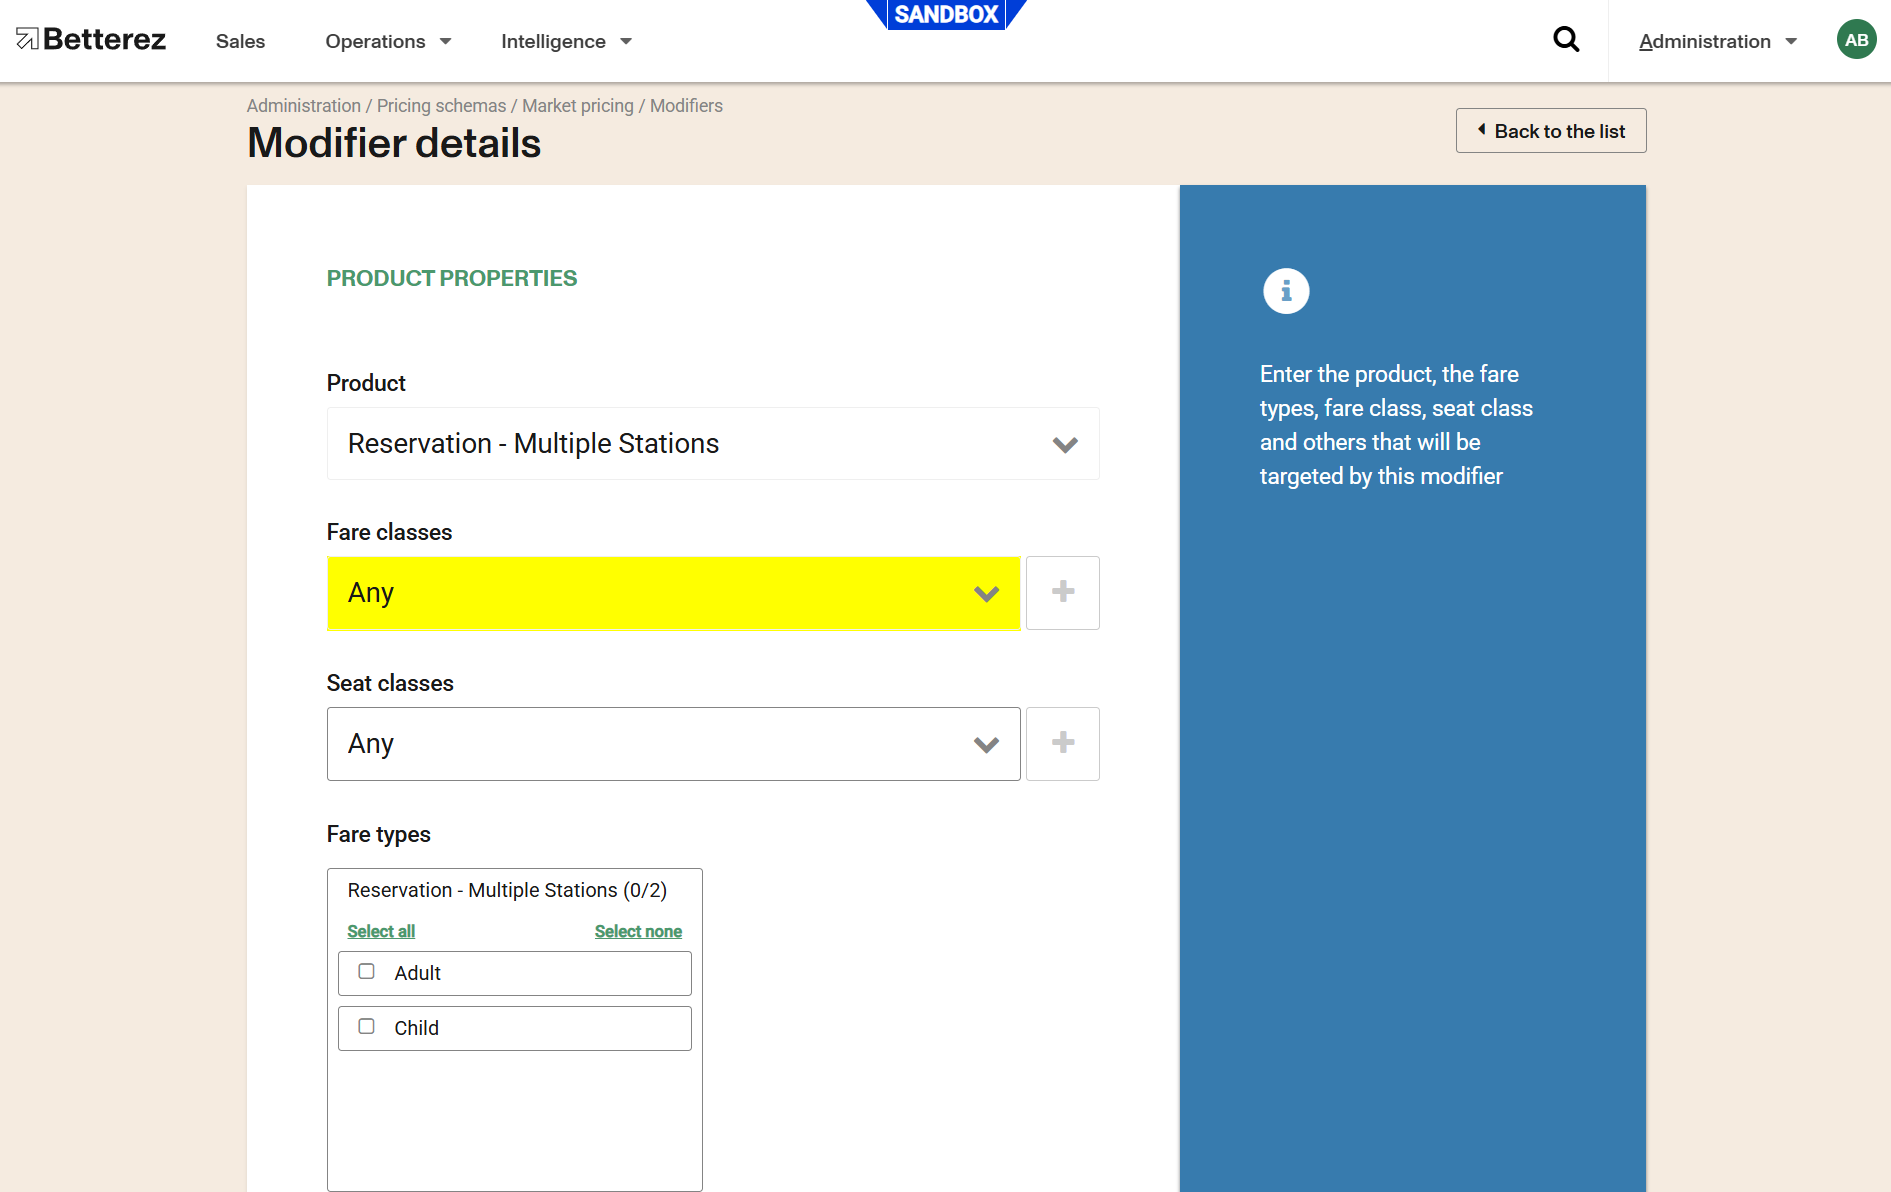Click the Fare types label
Screen dimensions: 1891x1192
[x=379, y=834]
